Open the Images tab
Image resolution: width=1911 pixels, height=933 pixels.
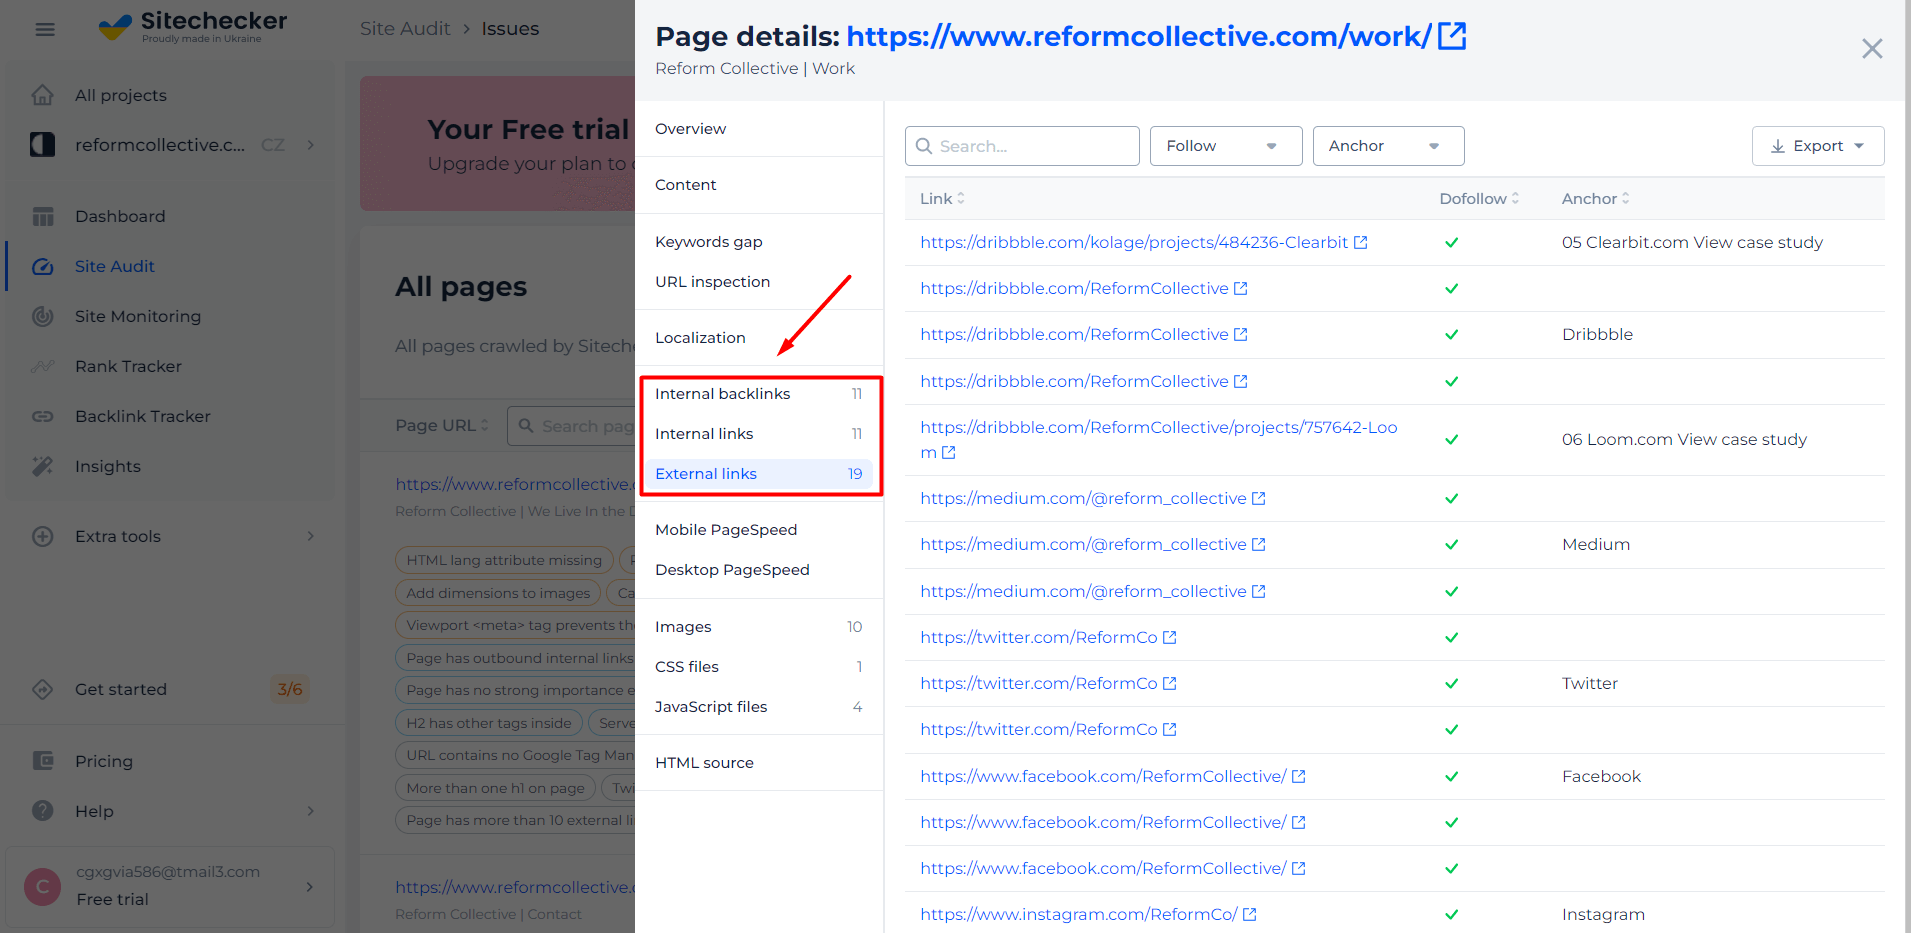tap(759, 627)
